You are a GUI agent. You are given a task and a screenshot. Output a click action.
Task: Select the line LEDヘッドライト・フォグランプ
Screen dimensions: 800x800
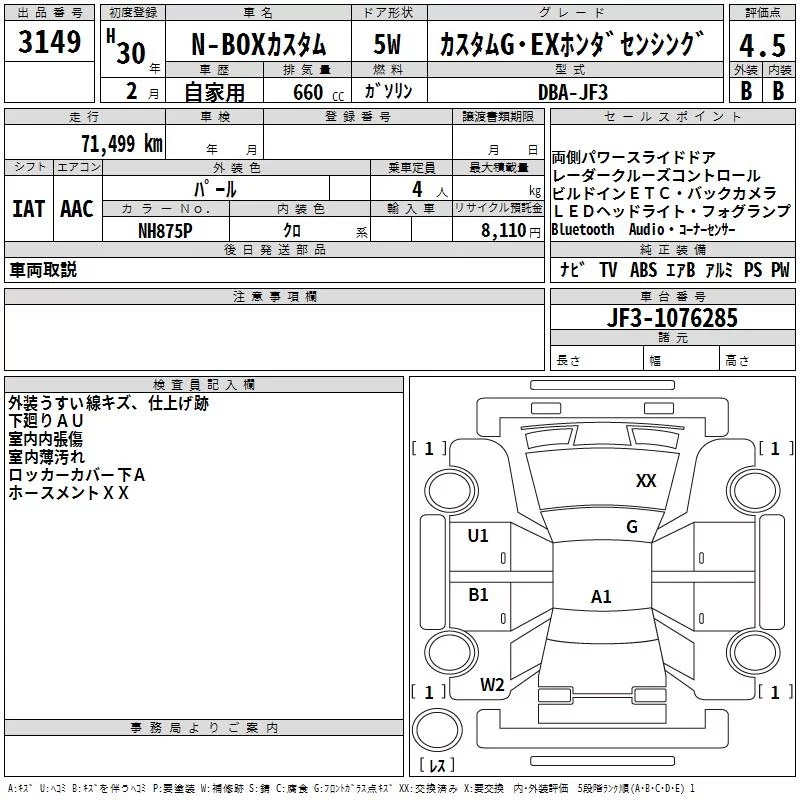click(671, 211)
